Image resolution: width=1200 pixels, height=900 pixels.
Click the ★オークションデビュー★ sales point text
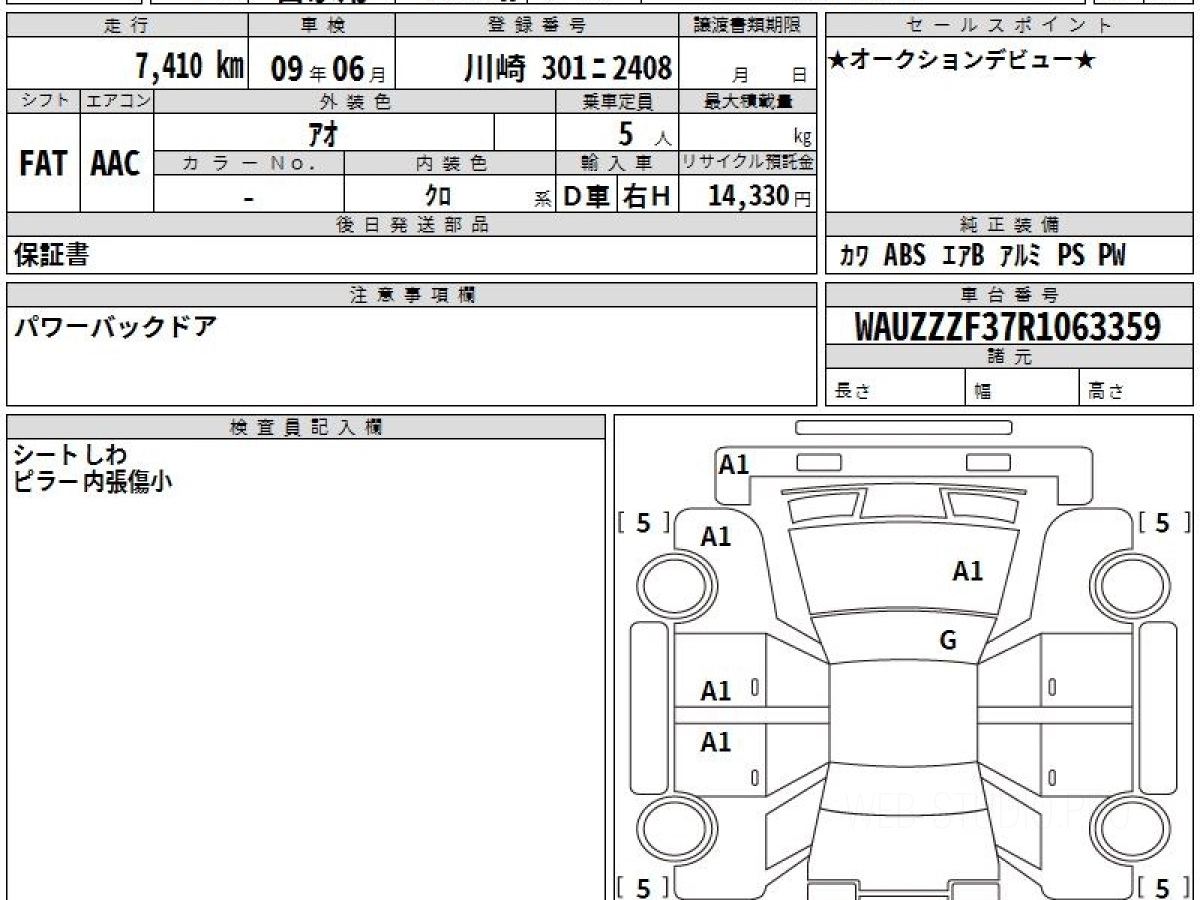tap(962, 61)
